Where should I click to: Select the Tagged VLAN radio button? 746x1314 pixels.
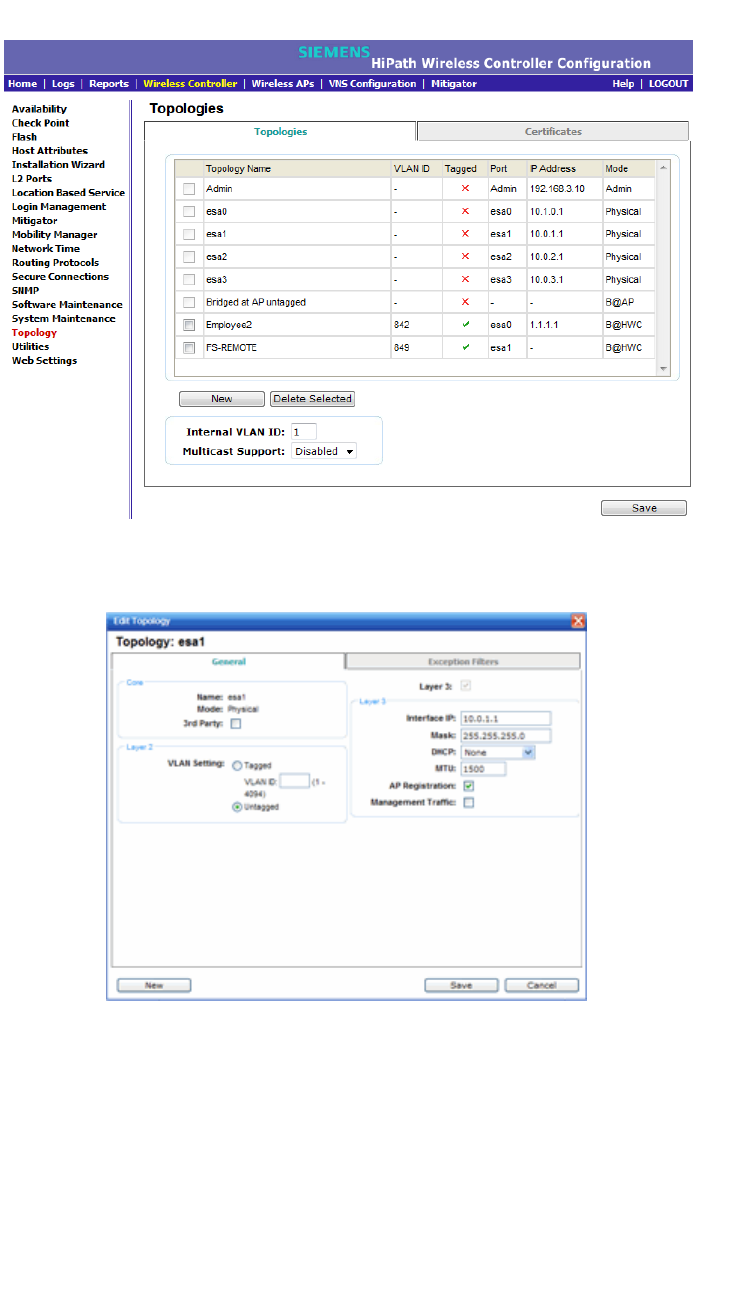[x=237, y=765]
